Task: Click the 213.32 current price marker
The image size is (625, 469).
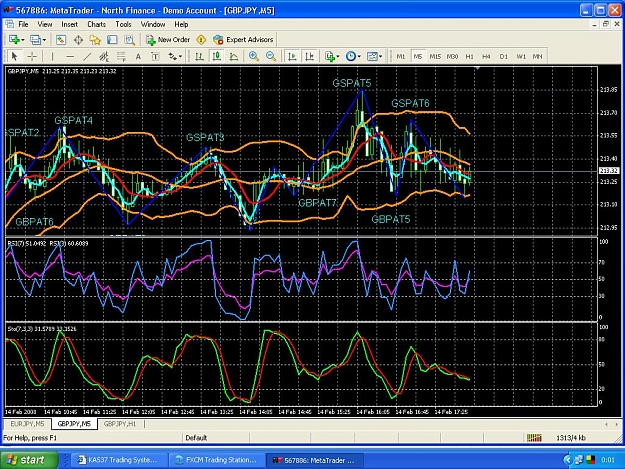Action: (609, 171)
